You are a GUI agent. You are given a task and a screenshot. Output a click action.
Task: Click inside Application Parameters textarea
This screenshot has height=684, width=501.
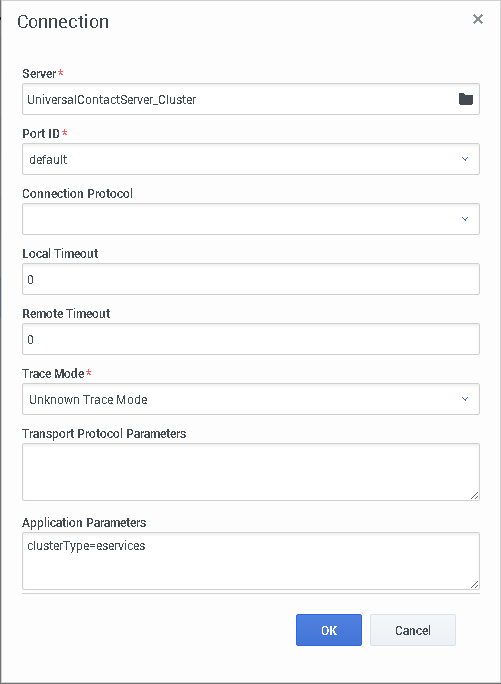pyautogui.click(x=251, y=561)
